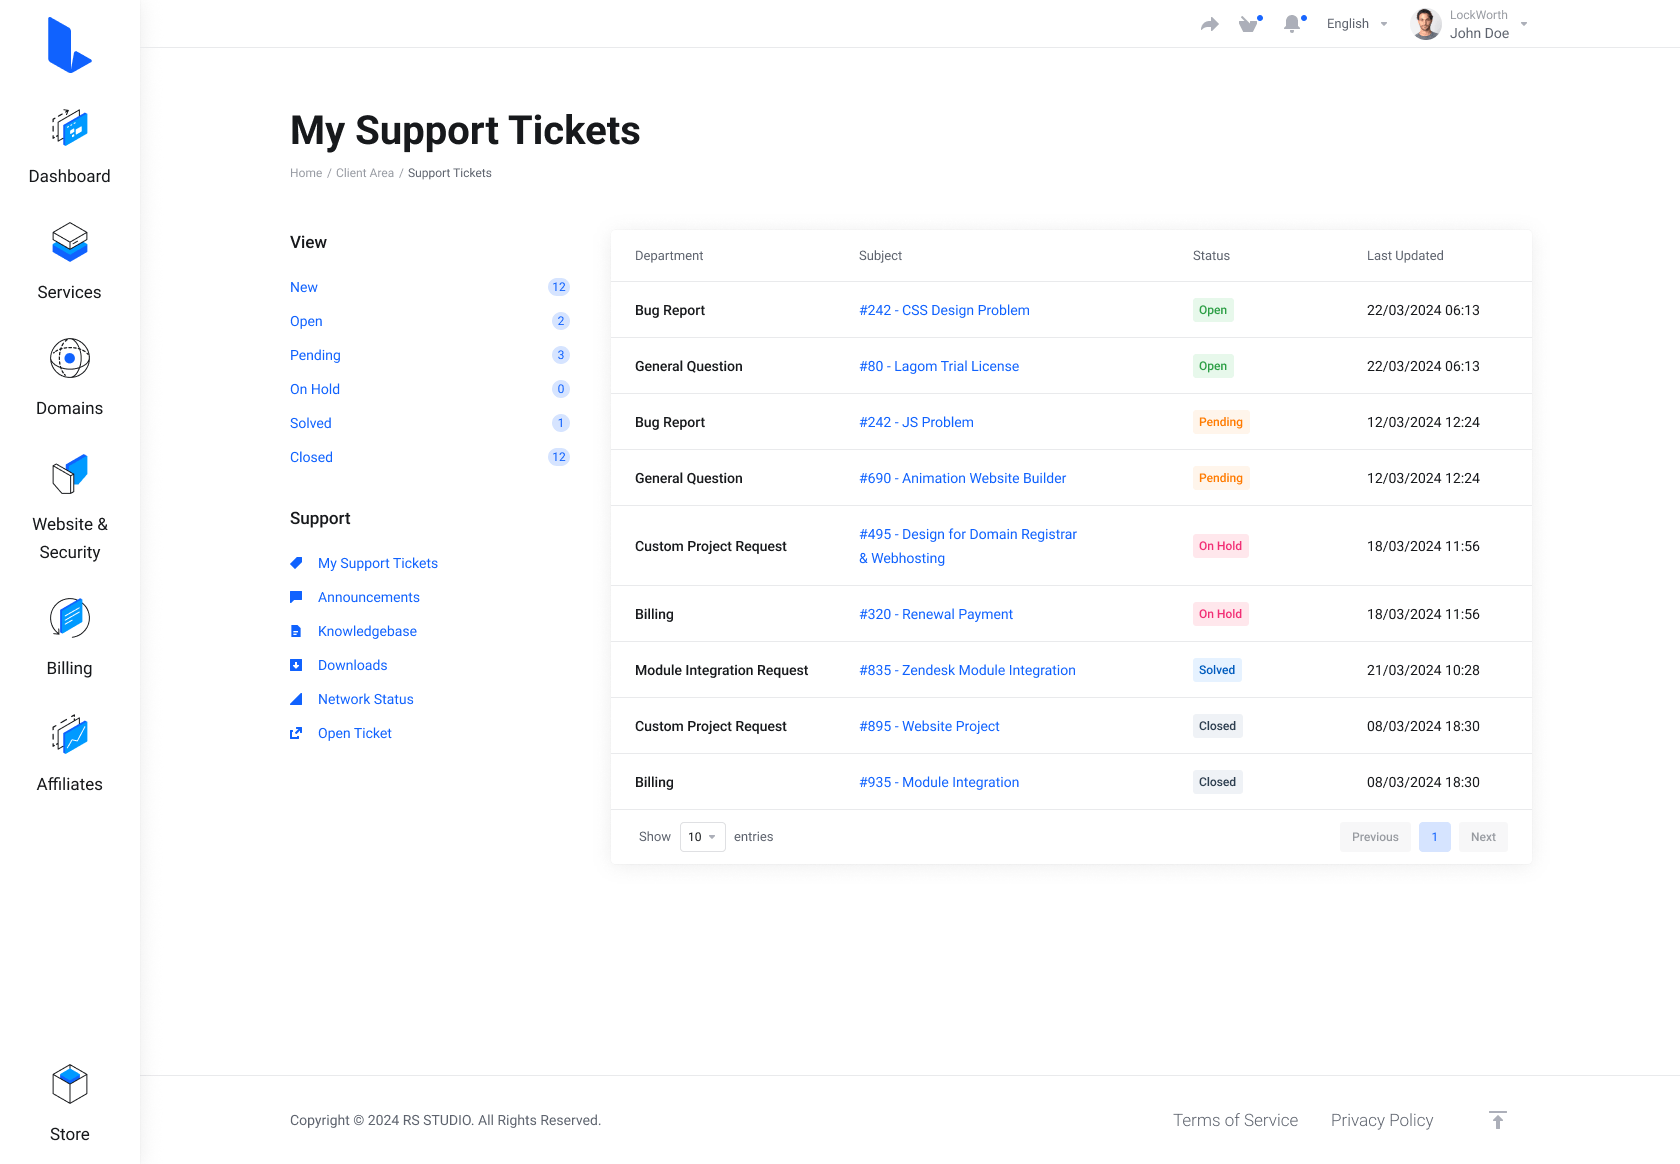Open ticket #495 - Design for Domain Registrar
Viewport: 1680px width, 1164px height.
point(968,546)
